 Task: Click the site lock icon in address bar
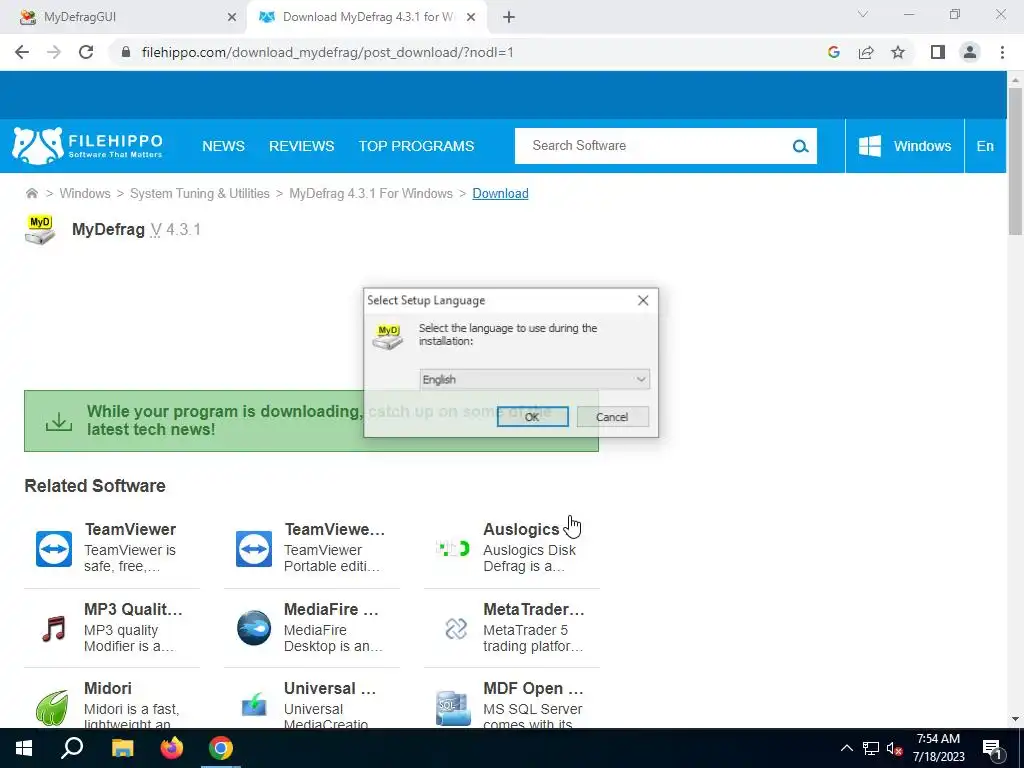[127, 52]
